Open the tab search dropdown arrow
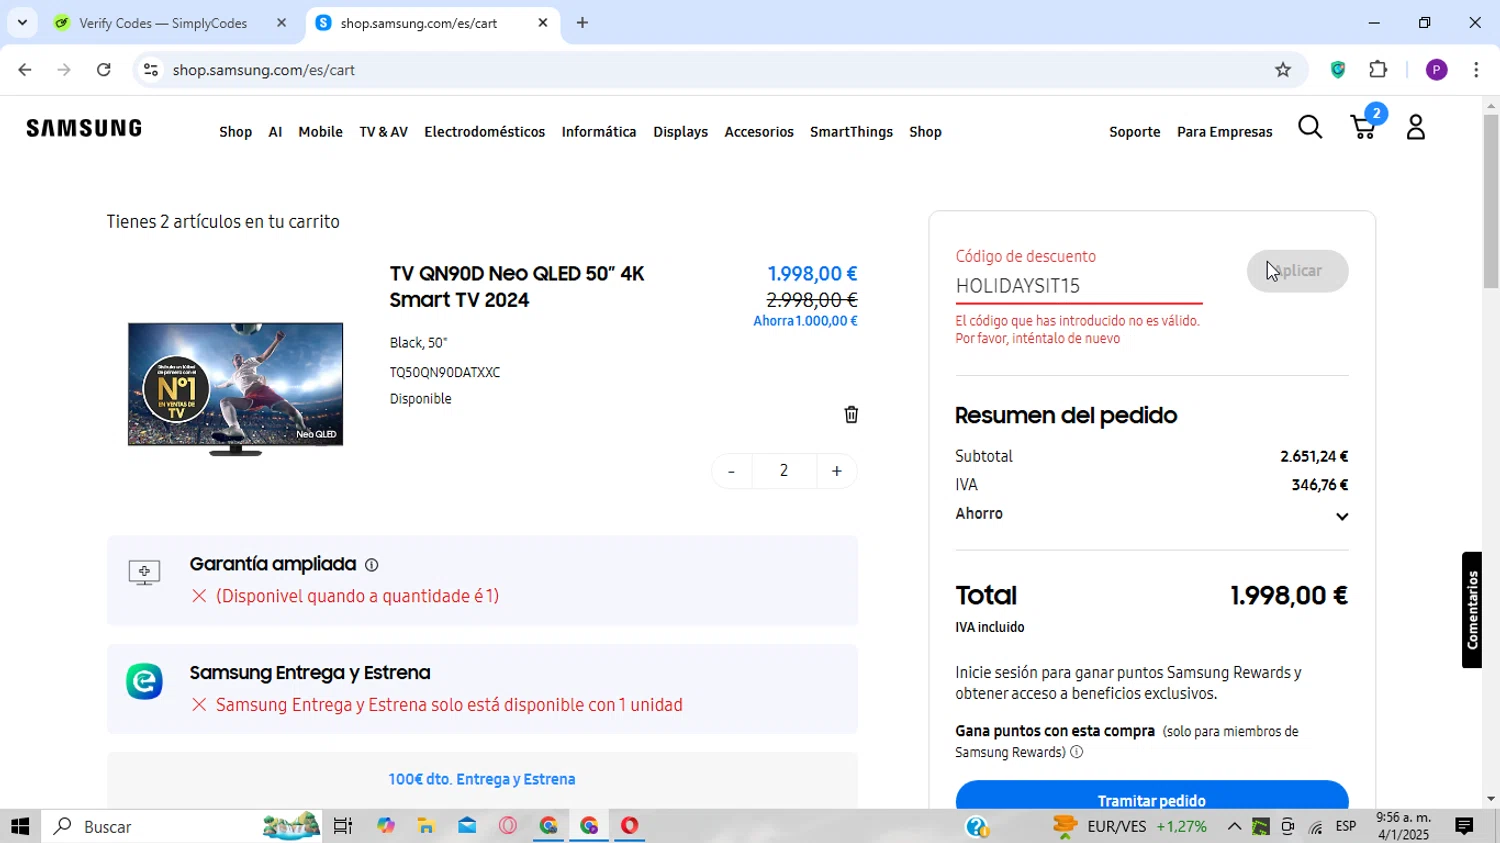Screen dimensions: 1500x843 click(x=22, y=23)
